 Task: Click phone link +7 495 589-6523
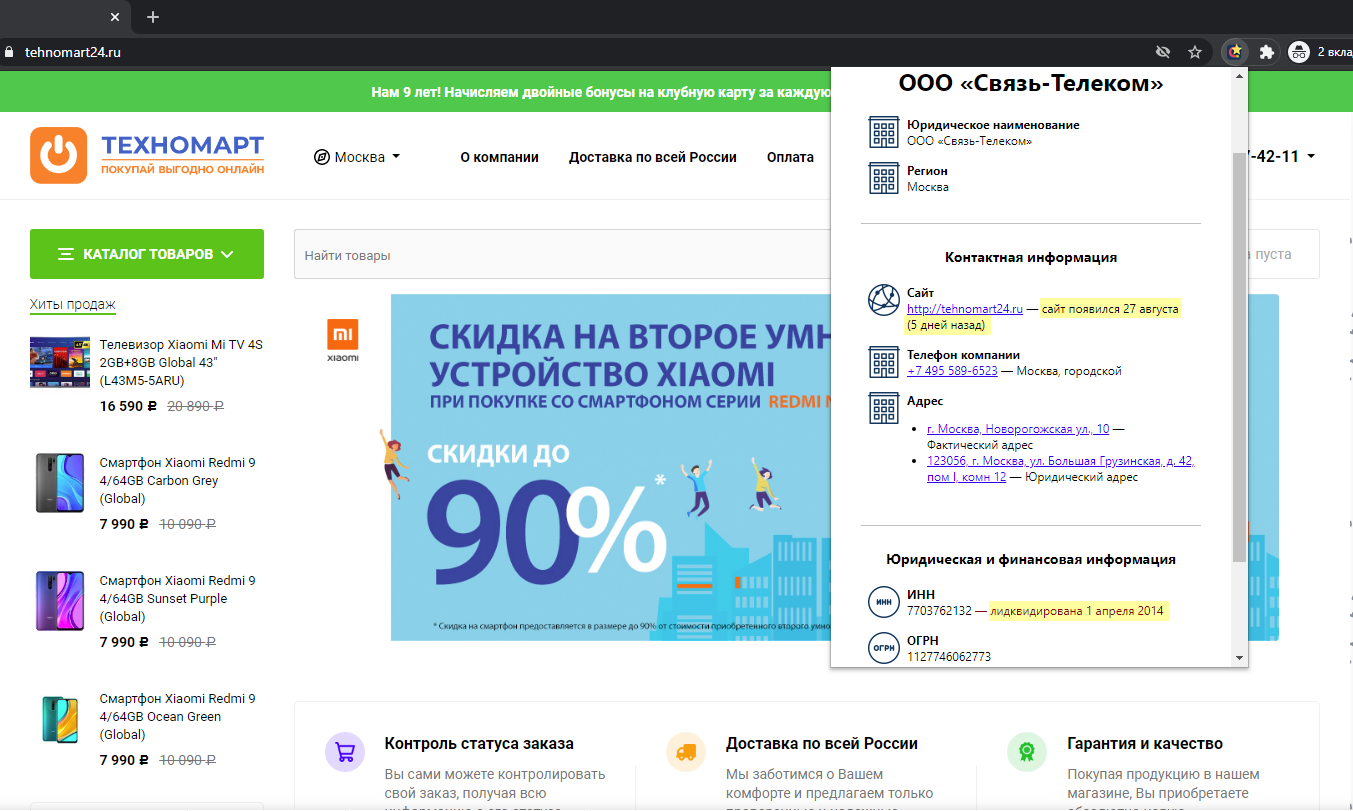(952, 371)
